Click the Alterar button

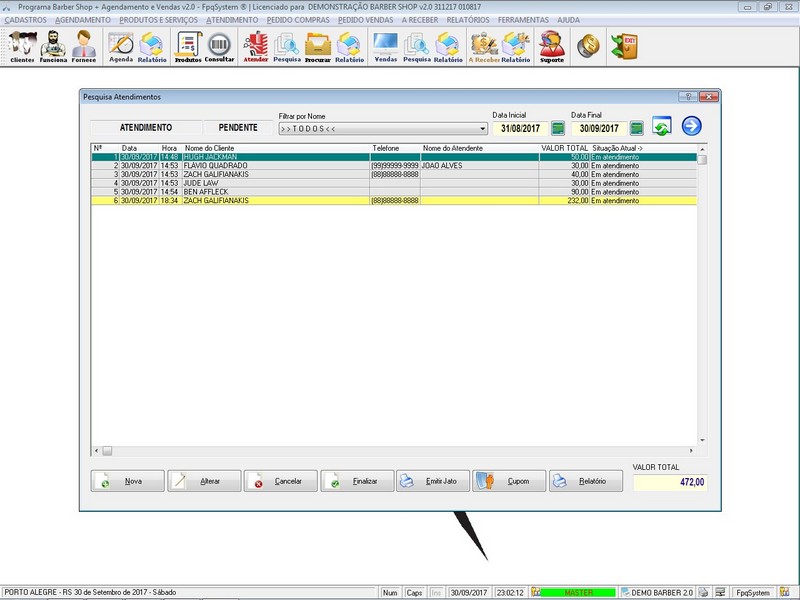204,481
